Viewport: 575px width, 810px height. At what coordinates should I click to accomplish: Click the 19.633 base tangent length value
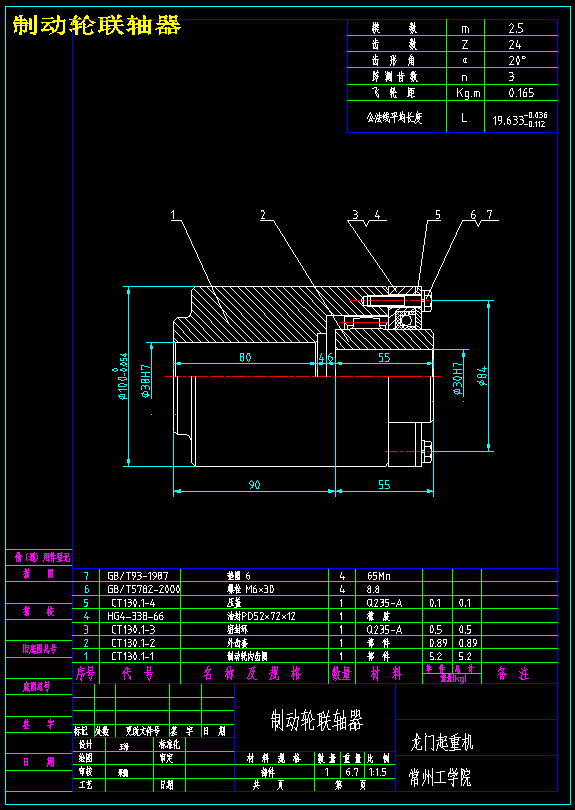pos(520,120)
